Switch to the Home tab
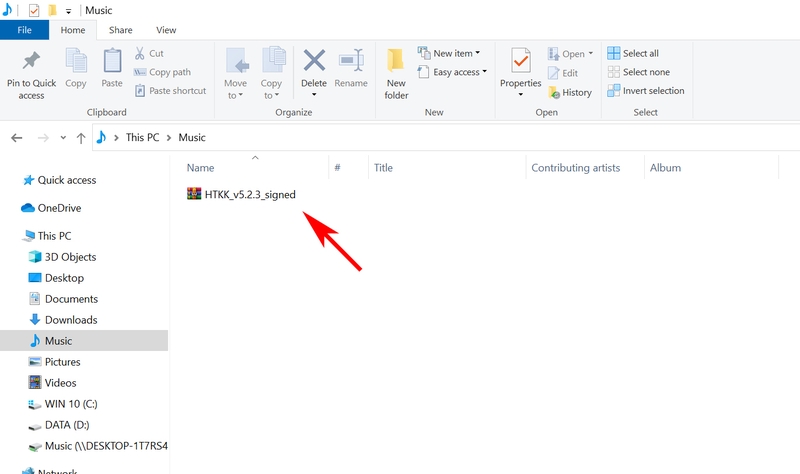Screen dimensions: 800x474 tap(73, 30)
